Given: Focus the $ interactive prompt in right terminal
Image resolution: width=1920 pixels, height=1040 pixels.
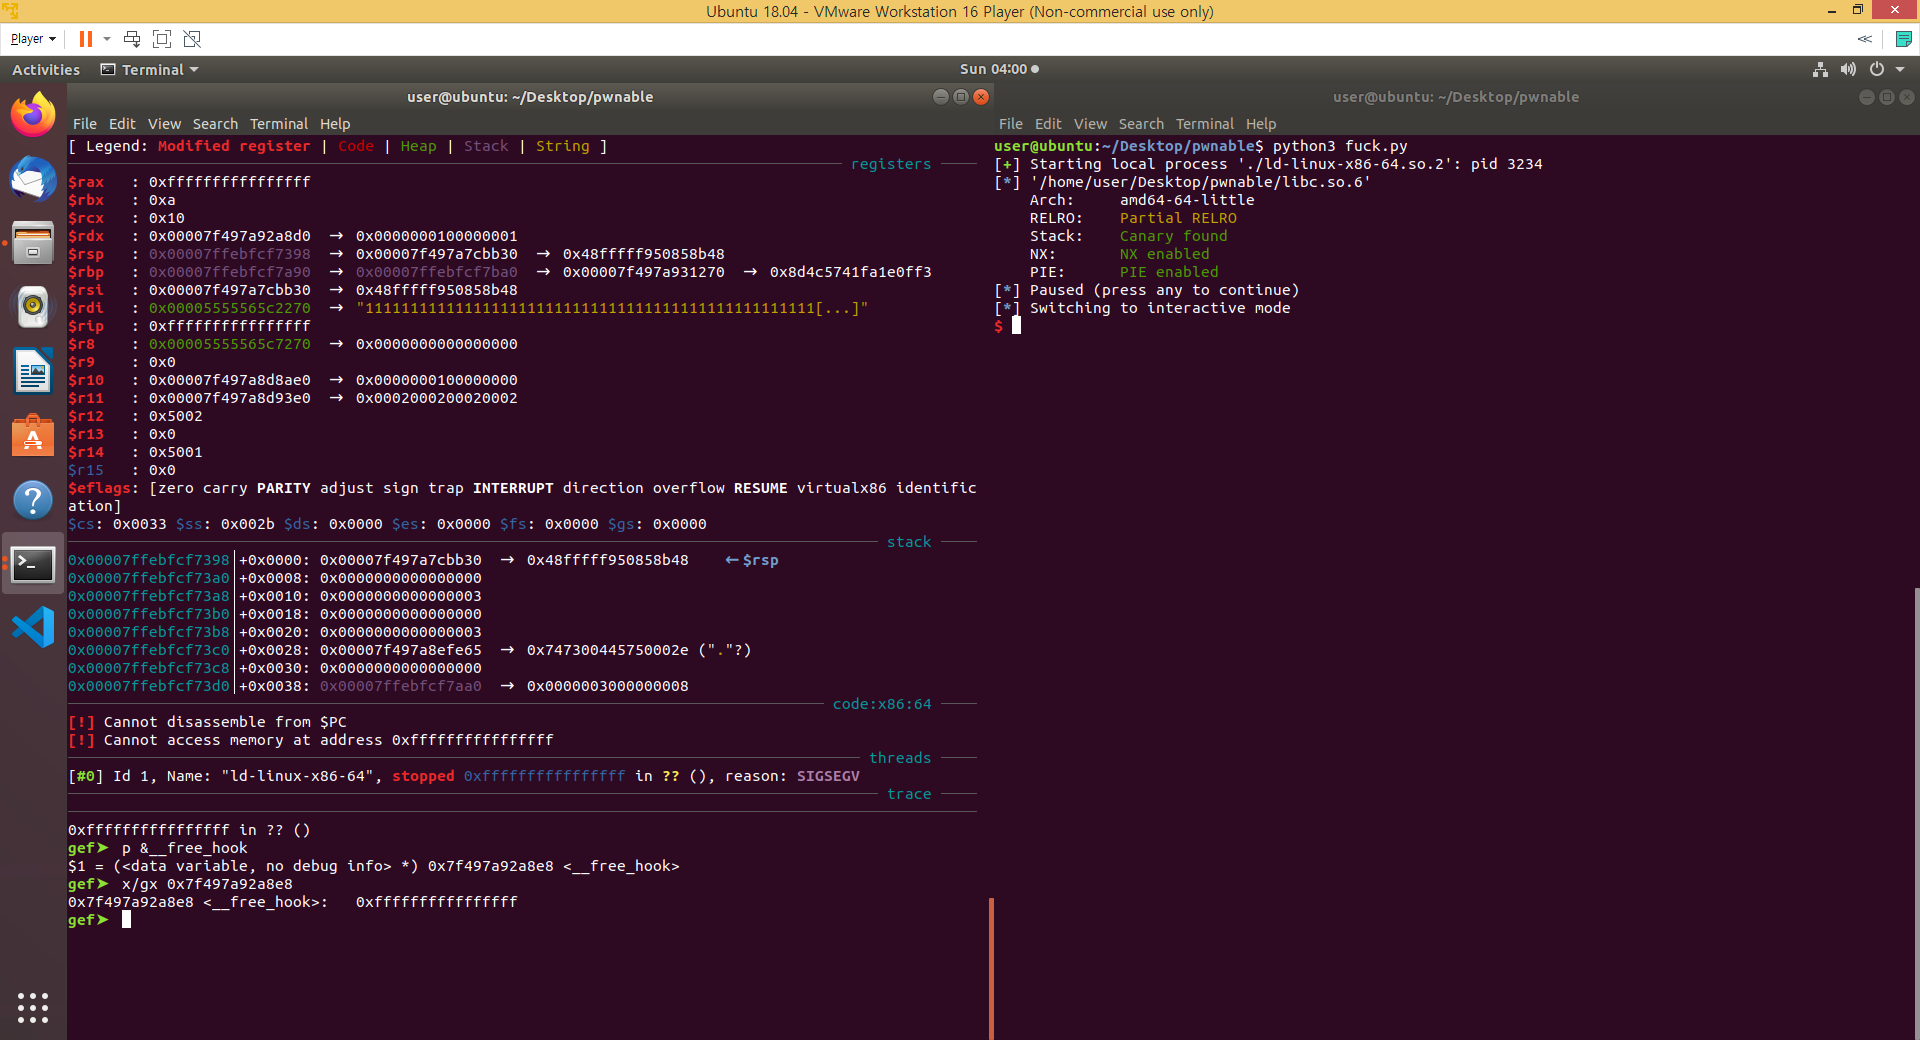Looking at the screenshot, I should (x=1007, y=326).
